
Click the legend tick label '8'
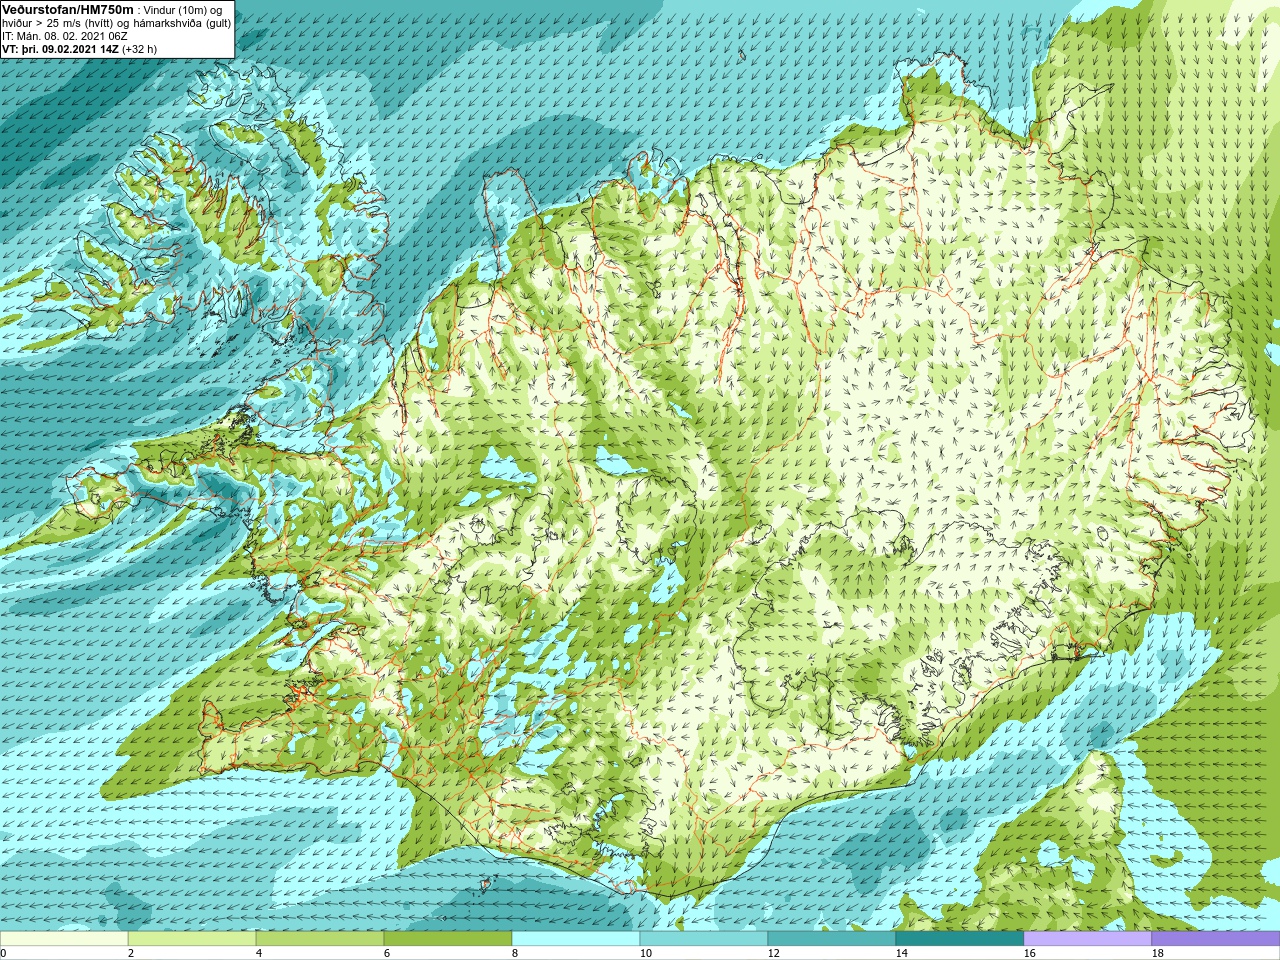coord(515,953)
